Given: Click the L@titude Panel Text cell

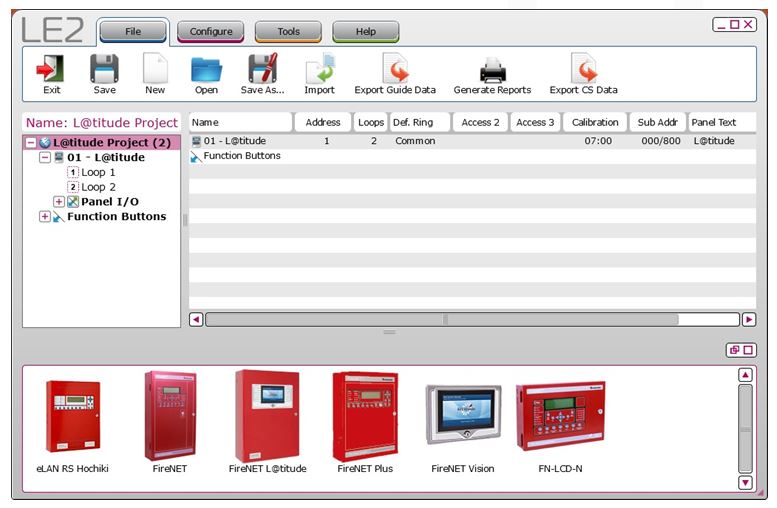Looking at the screenshot, I should (714, 141).
